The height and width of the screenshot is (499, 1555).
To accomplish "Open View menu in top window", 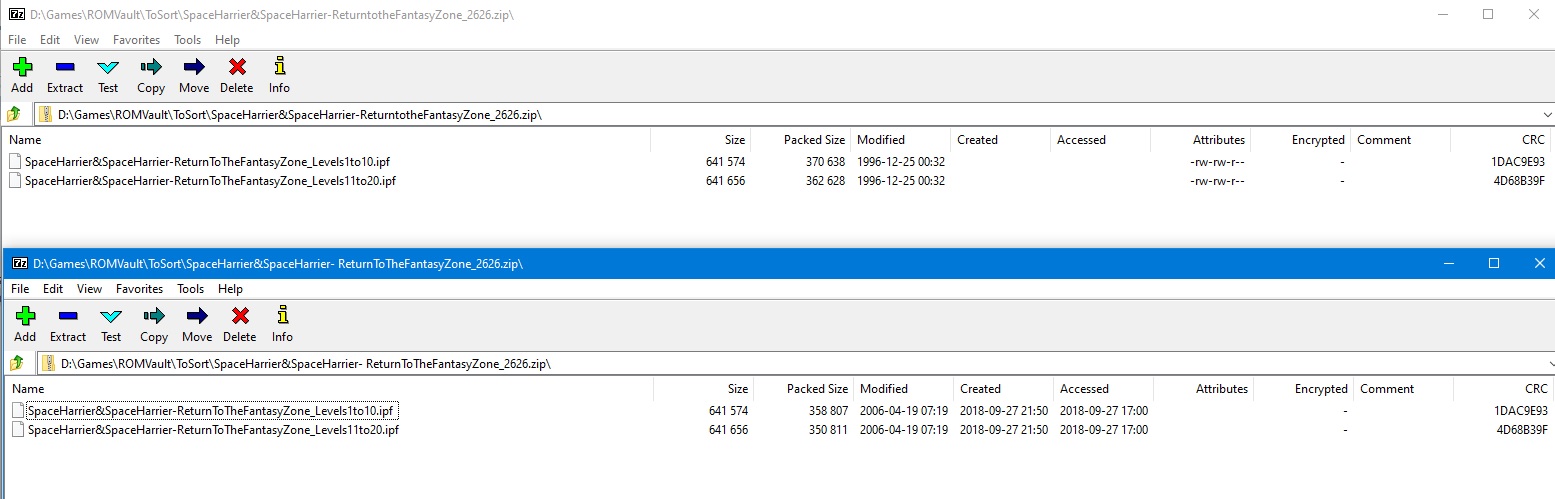I will coord(86,40).
